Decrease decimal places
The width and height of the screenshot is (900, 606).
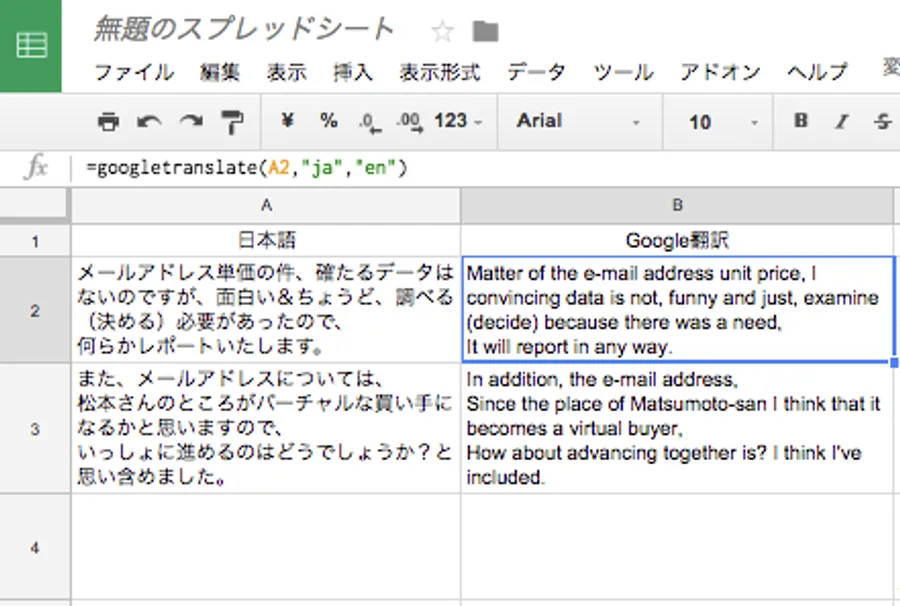tap(370, 123)
